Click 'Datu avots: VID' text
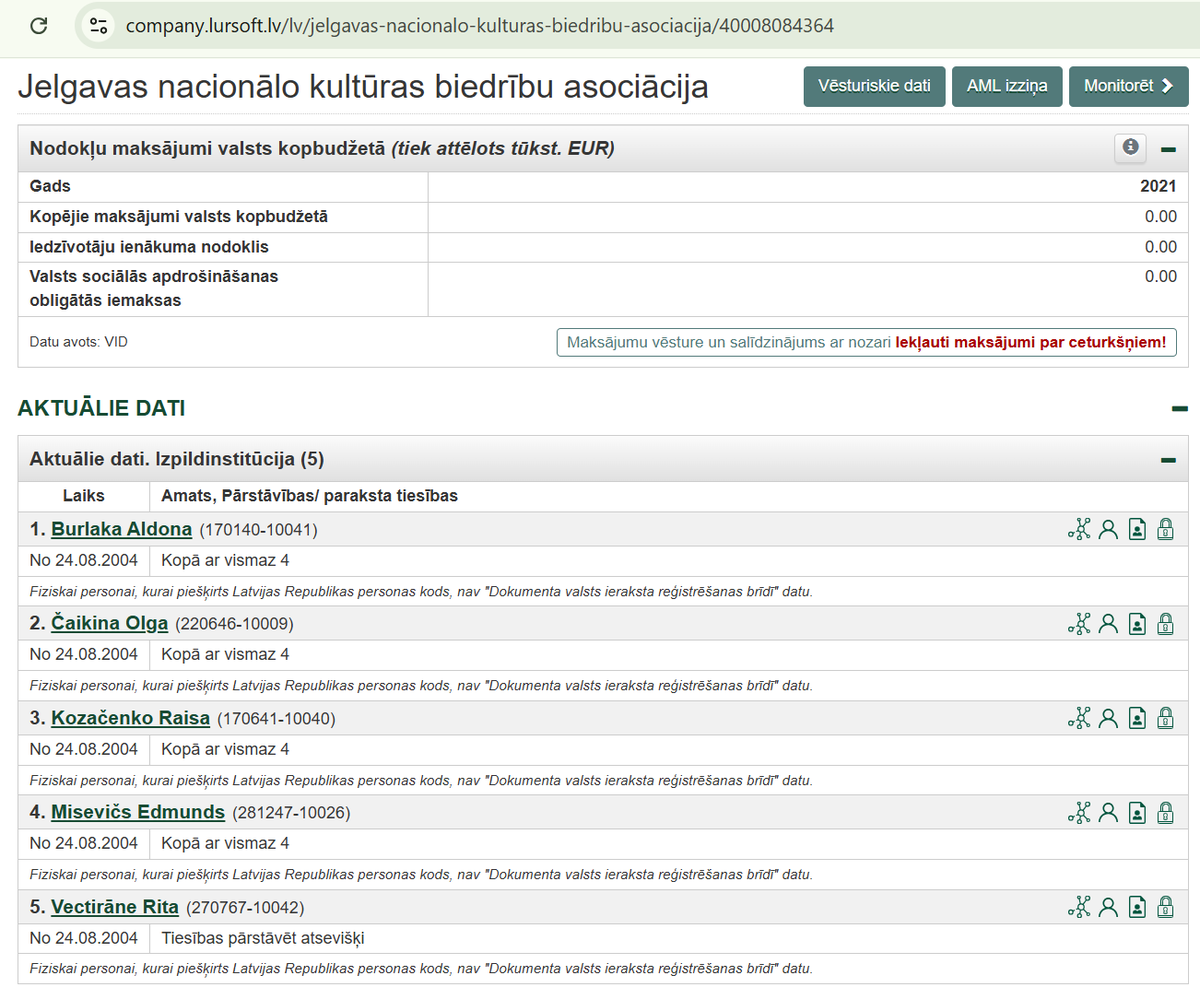This screenshot has height=999, width=1200. pos(79,342)
